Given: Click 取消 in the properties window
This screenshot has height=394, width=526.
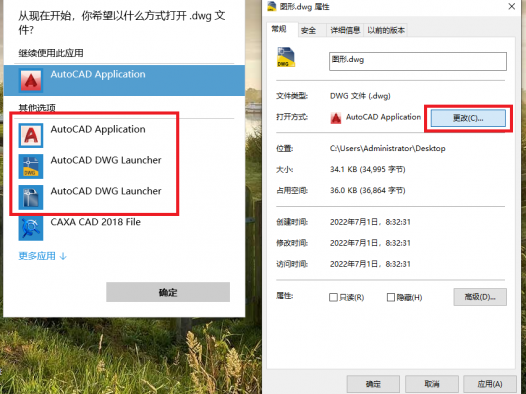Looking at the screenshot, I should 432,384.
